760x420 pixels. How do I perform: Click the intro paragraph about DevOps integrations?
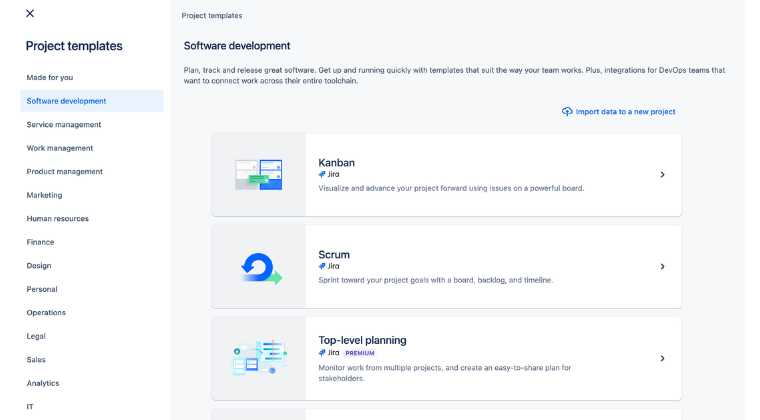(454, 76)
